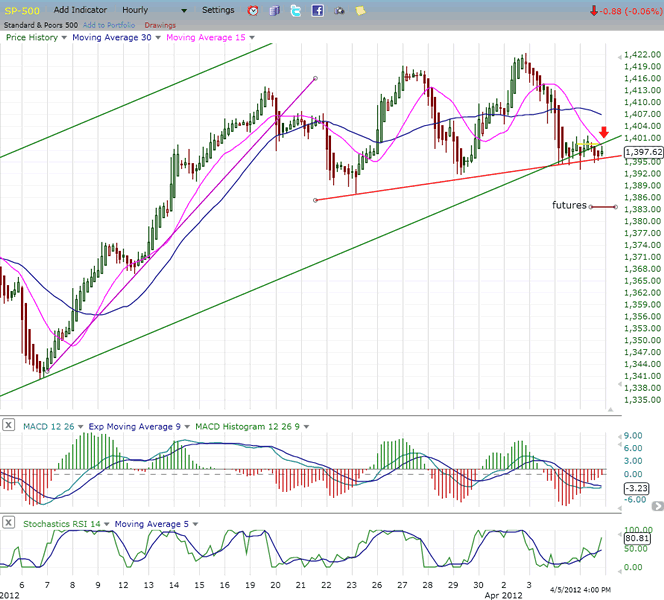Click Add to Portfolio link
This screenshot has height=600, width=664.
point(109,25)
